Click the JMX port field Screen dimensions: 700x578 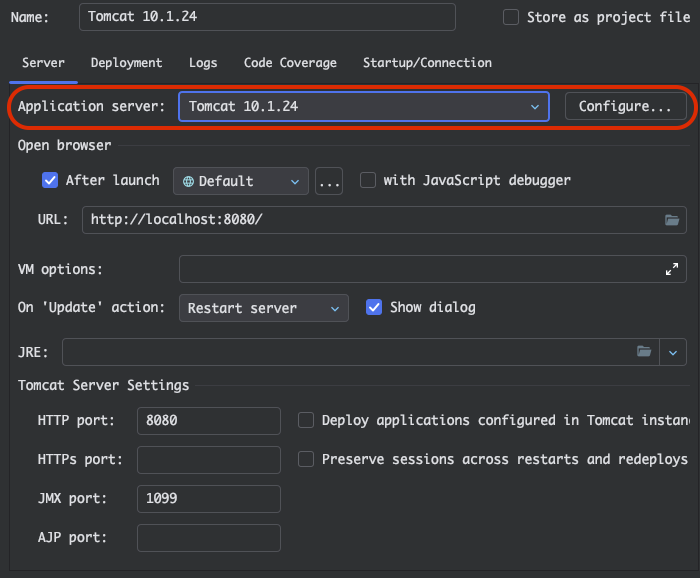(x=209, y=499)
